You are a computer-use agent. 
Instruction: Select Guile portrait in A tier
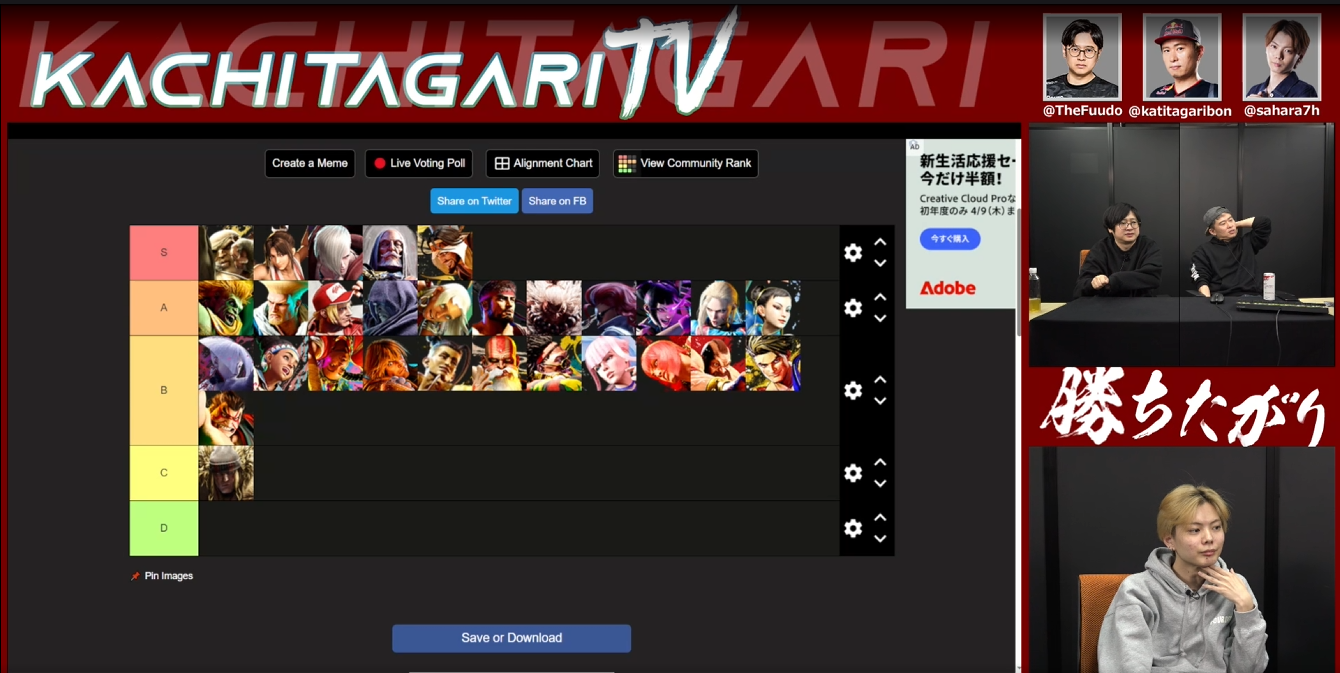point(281,308)
